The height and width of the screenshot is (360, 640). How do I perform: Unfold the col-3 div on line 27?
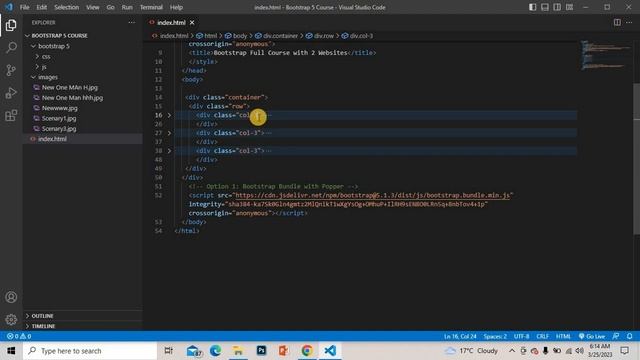[x=169, y=133]
